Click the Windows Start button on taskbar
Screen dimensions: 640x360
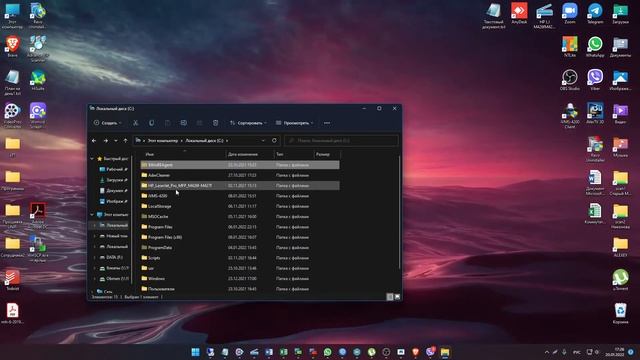pos(196,352)
